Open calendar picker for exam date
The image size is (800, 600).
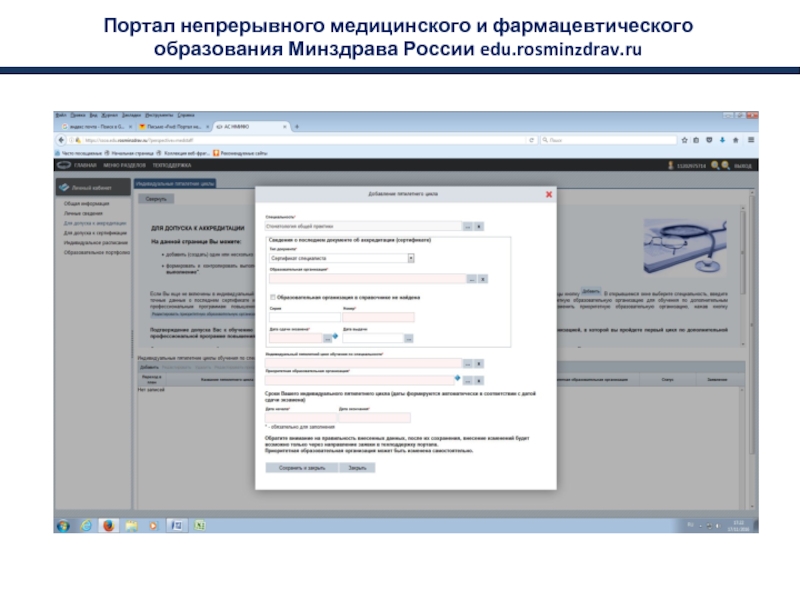326,338
